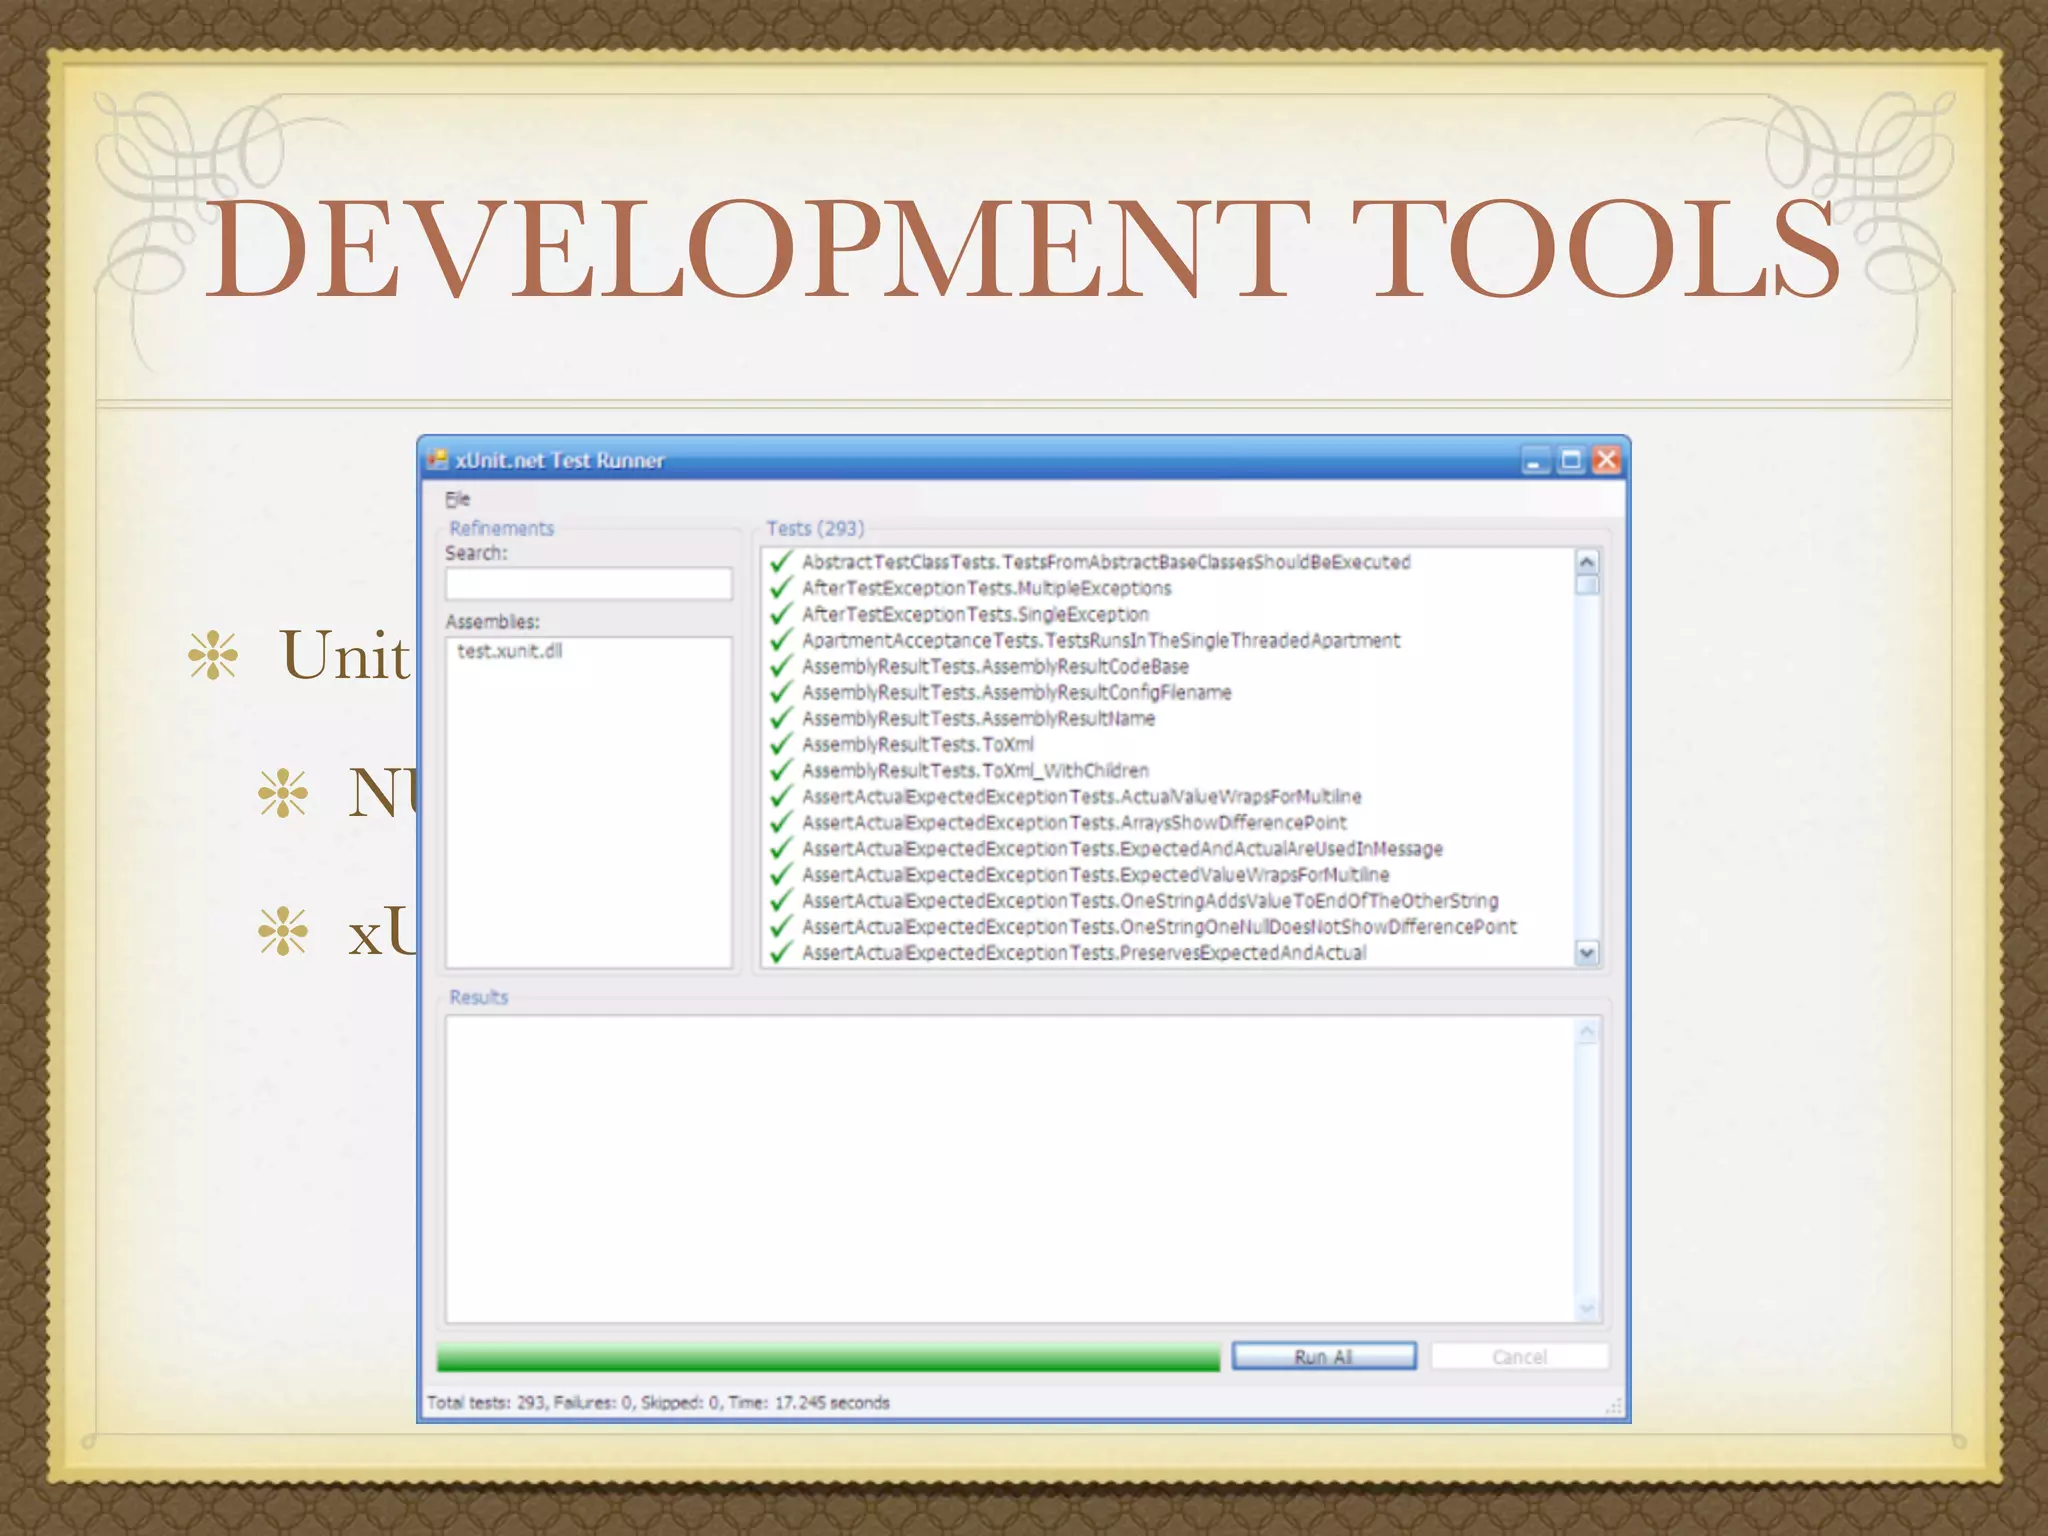Click the xUnit.net Test Runner title icon

(437, 460)
